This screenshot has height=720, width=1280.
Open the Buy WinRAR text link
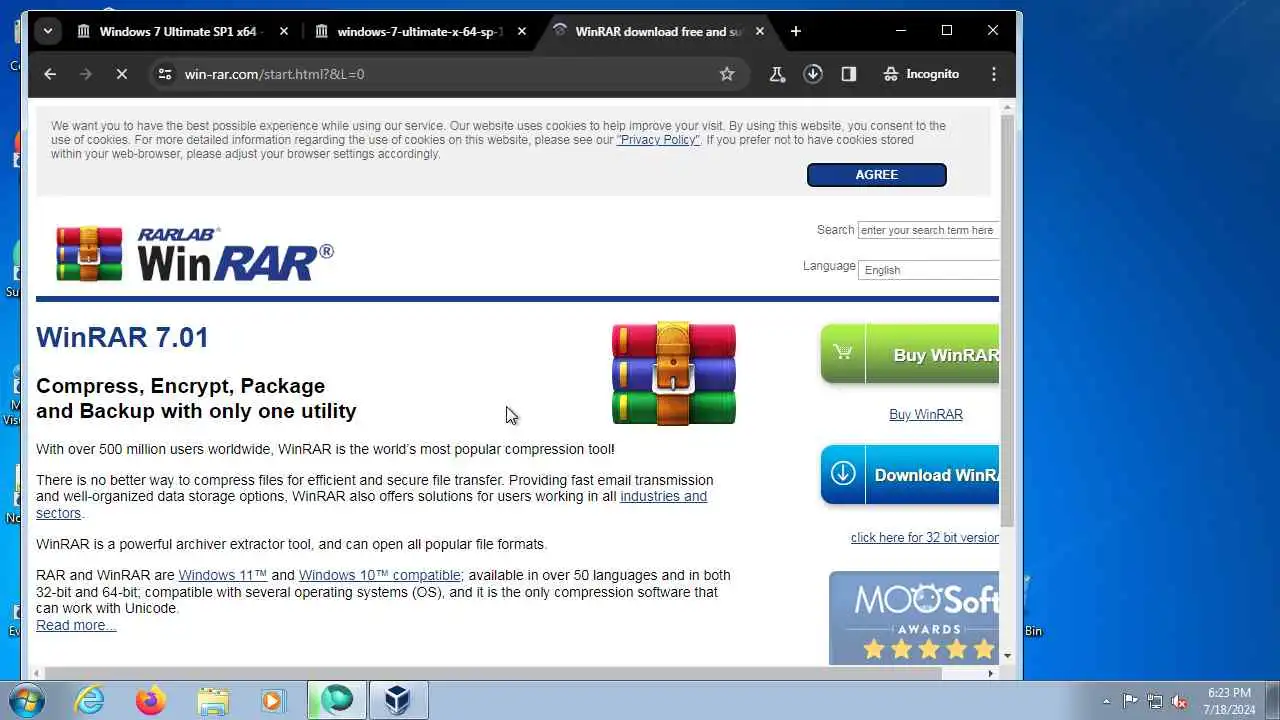click(926, 414)
